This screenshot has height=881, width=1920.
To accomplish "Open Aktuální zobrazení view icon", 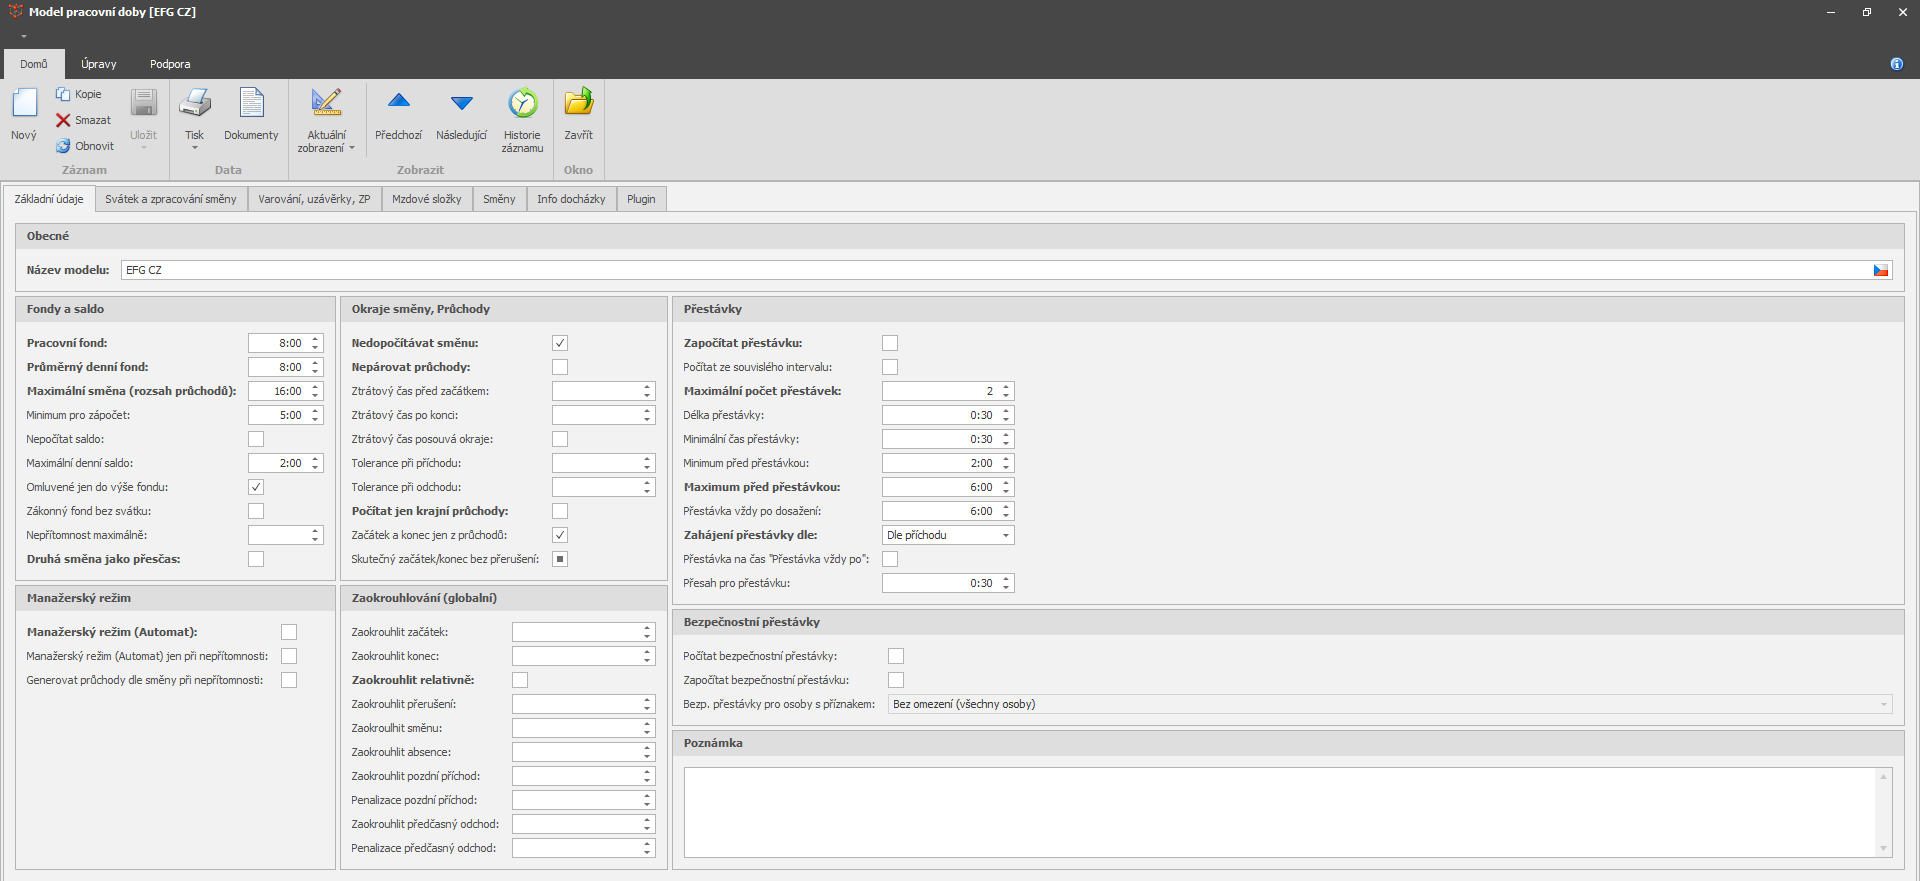I will coord(326,103).
